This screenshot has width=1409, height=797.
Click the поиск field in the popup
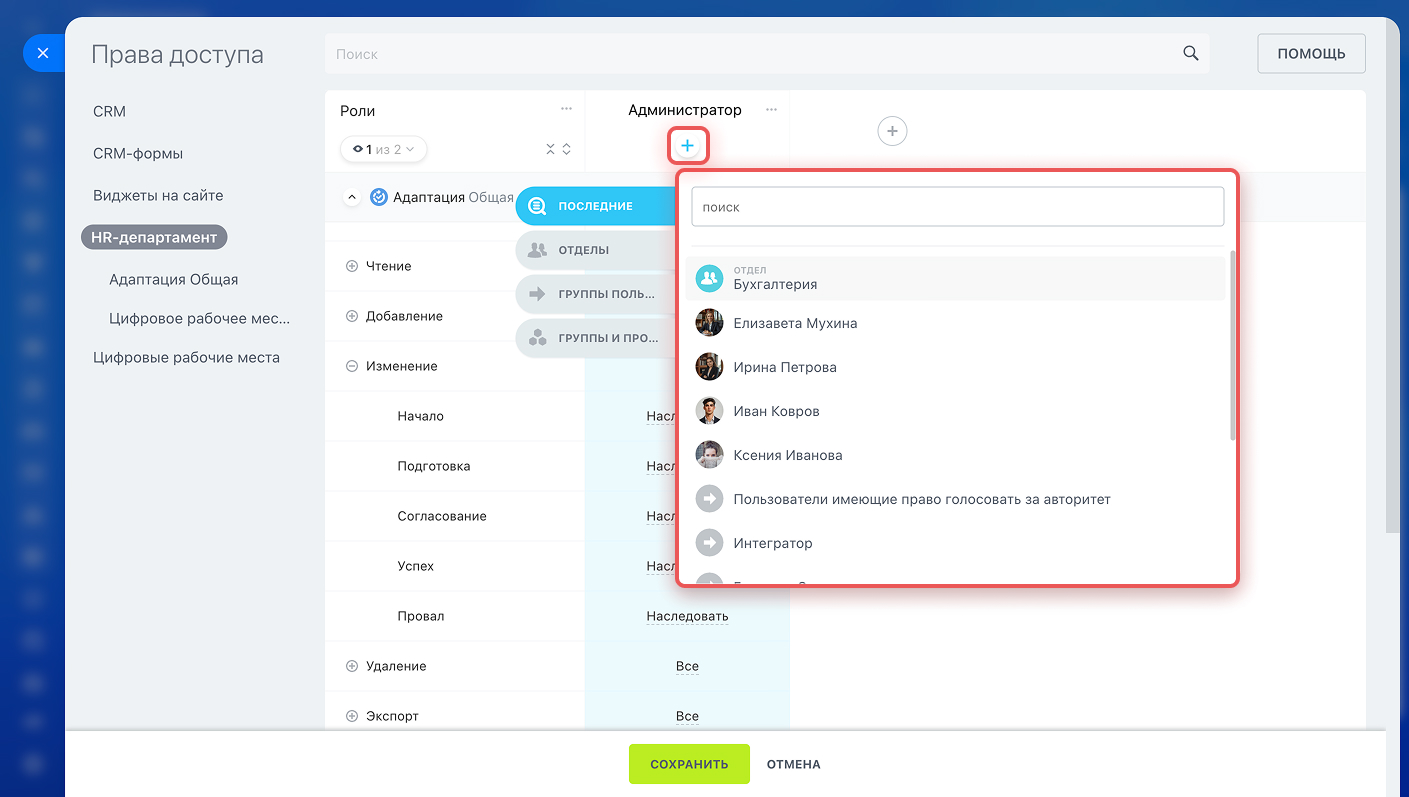click(957, 207)
